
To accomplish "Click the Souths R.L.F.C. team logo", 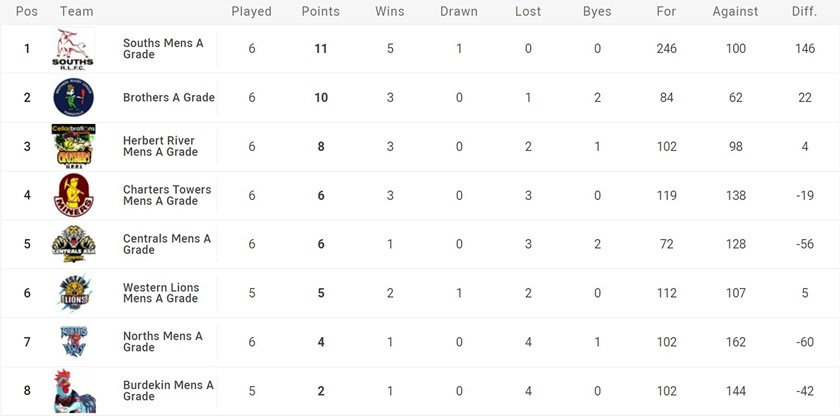I will point(73,49).
